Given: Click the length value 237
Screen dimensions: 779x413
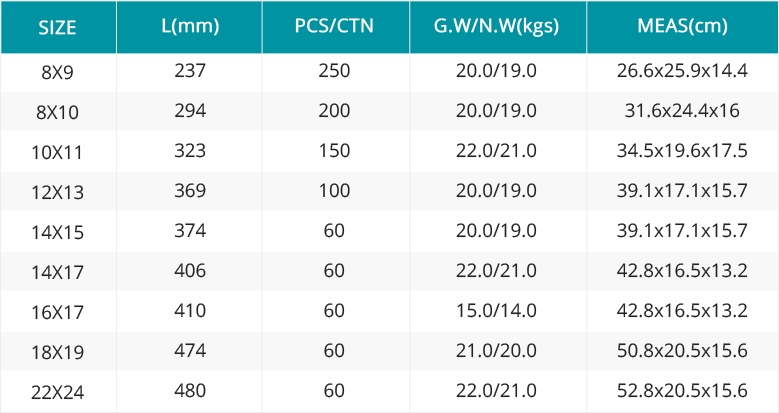Looking at the screenshot, I should pos(190,71).
